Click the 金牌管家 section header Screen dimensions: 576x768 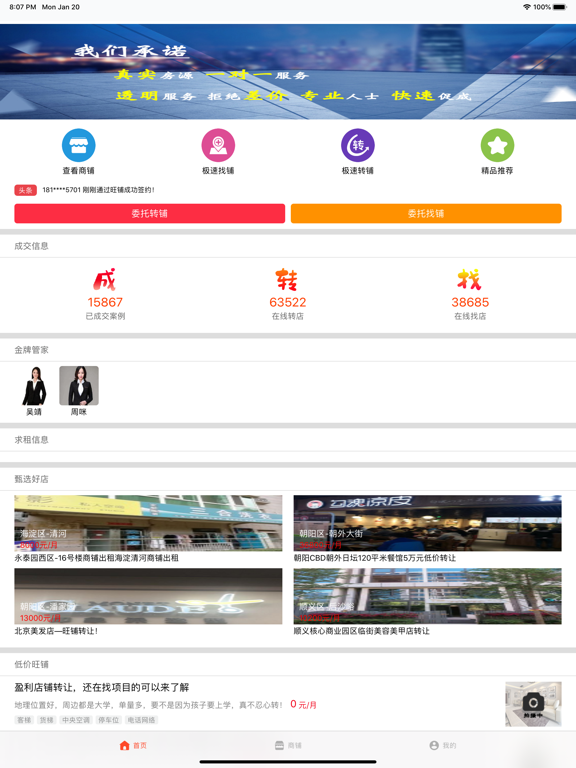(31, 350)
